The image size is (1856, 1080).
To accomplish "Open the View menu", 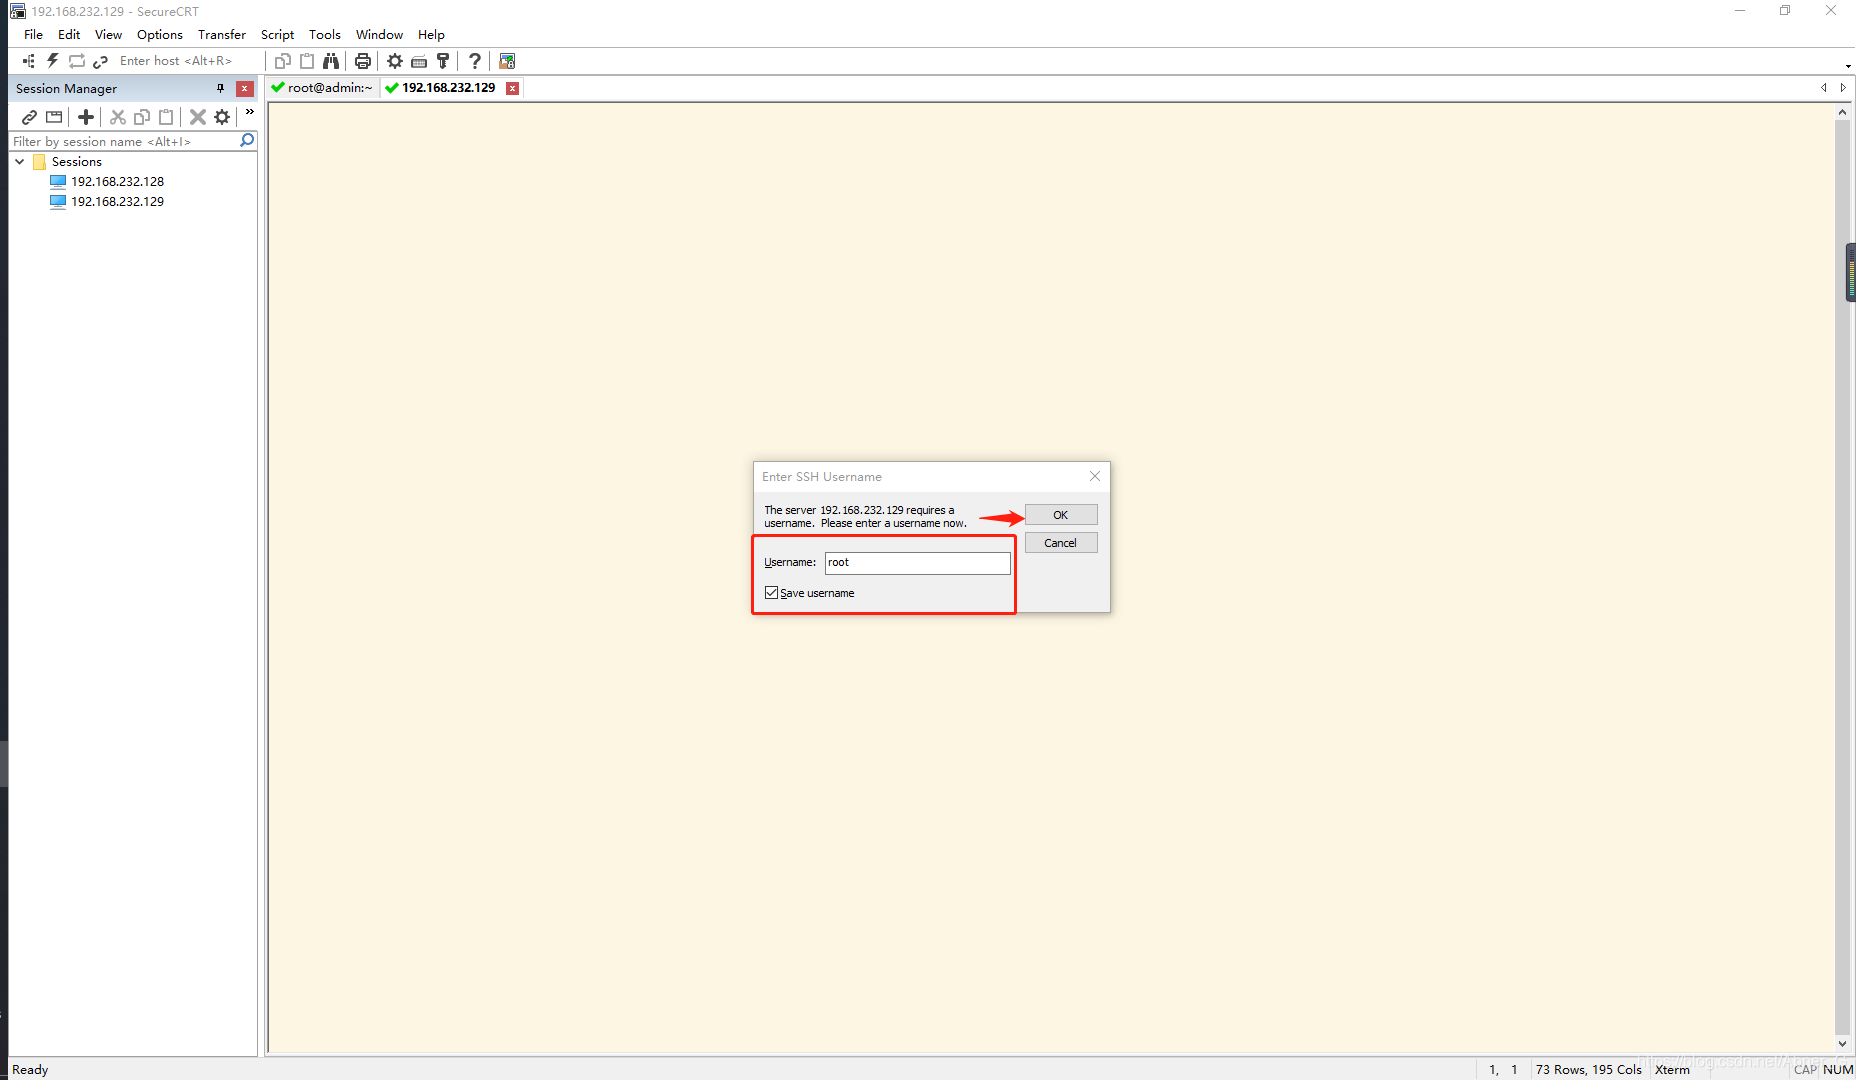I will click(108, 34).
